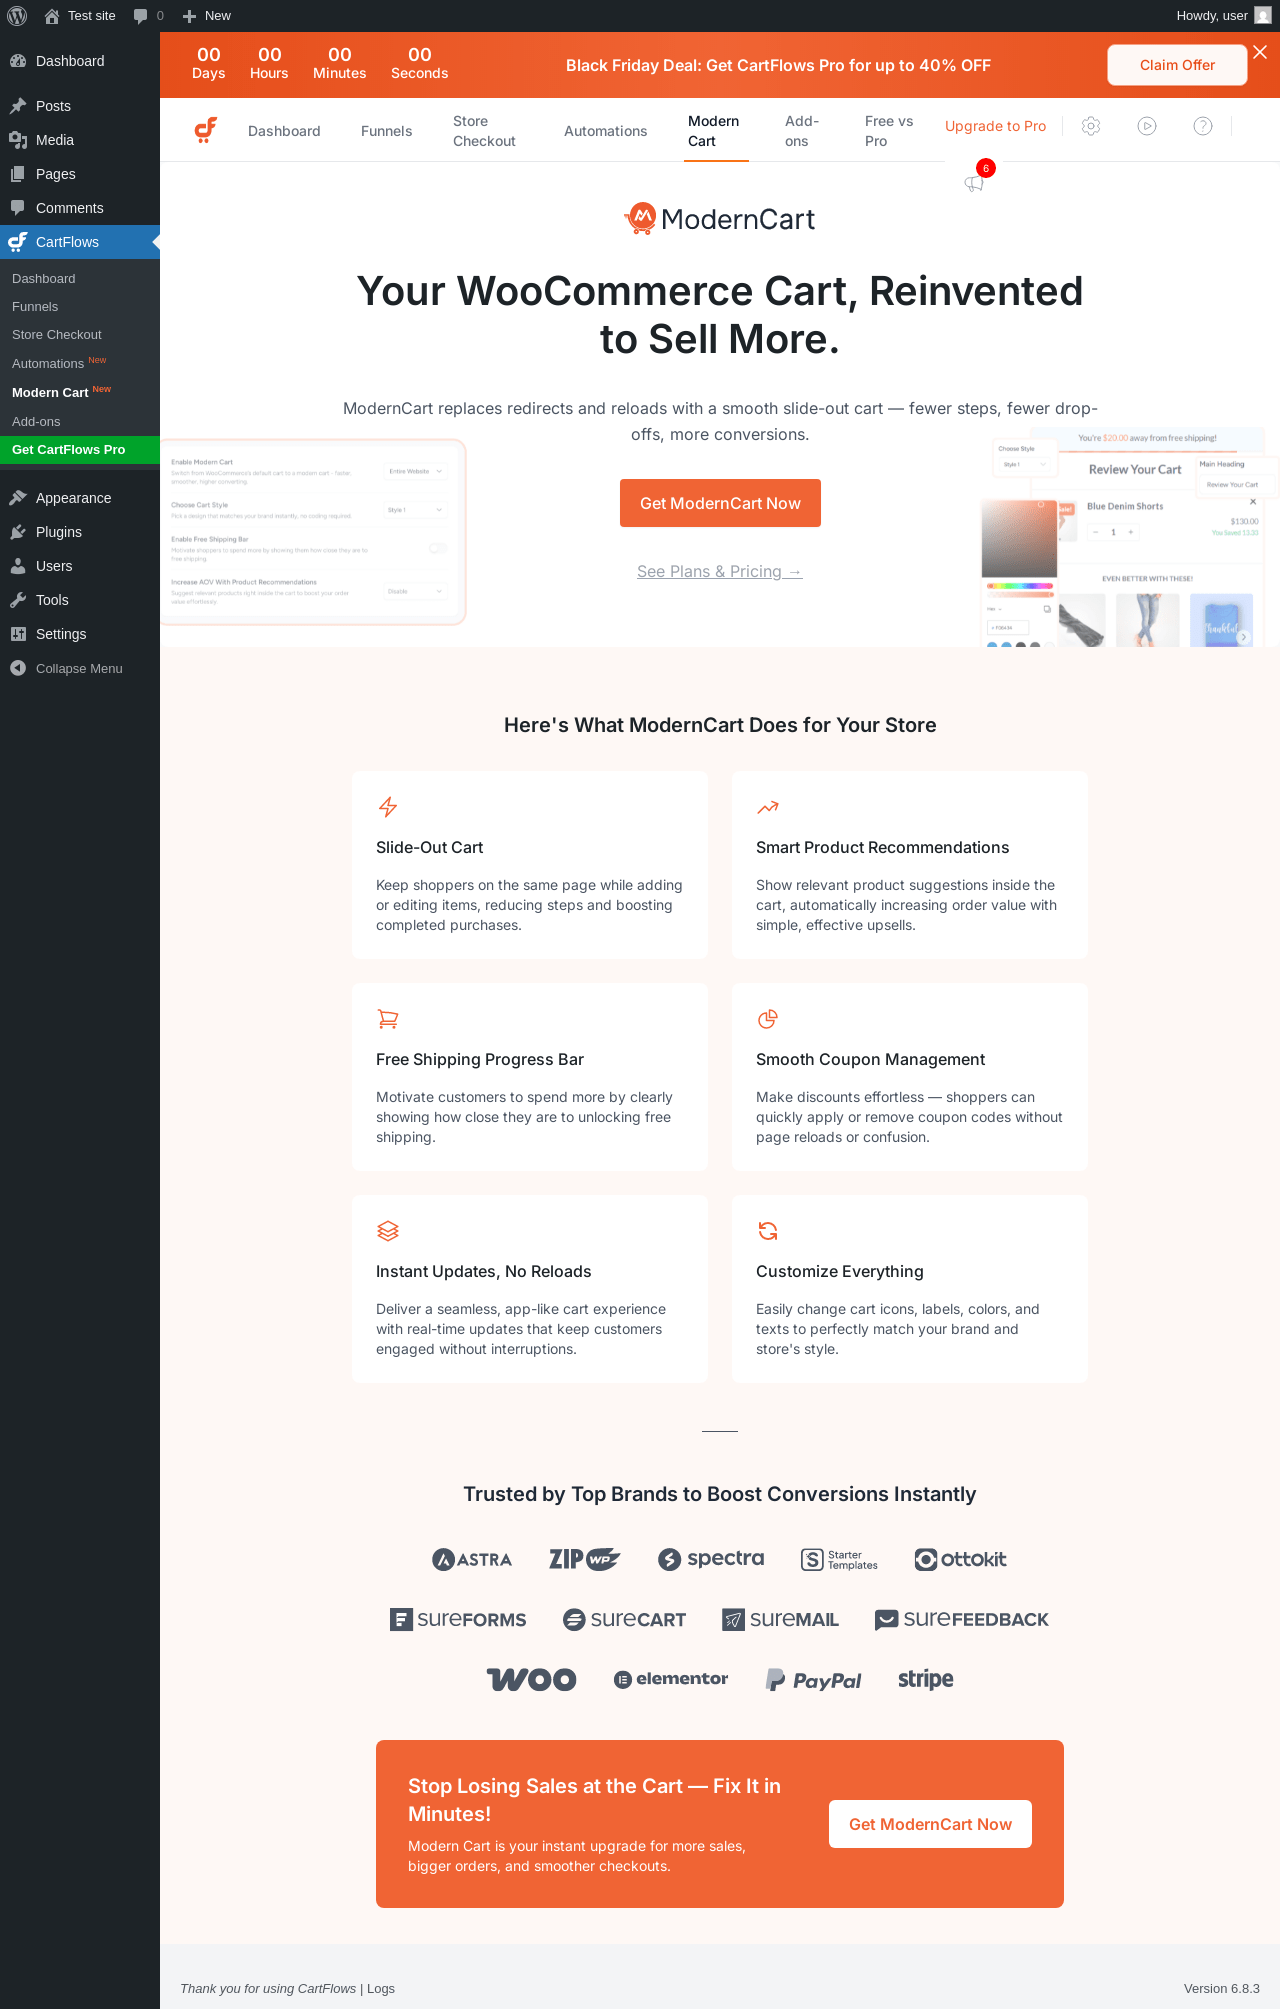
Task: Open Users in the admin sidebar
Action: pos(80,566)
